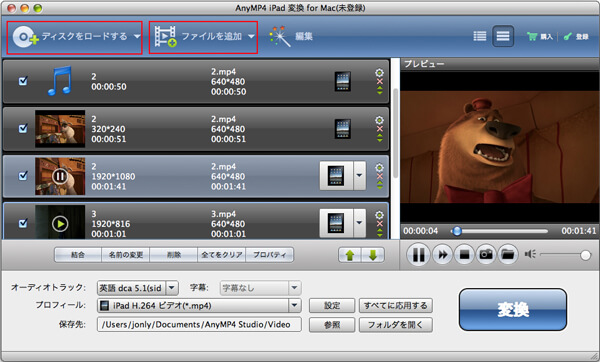Open the audio track dropdown
The image size is (600, 362).
172,287
